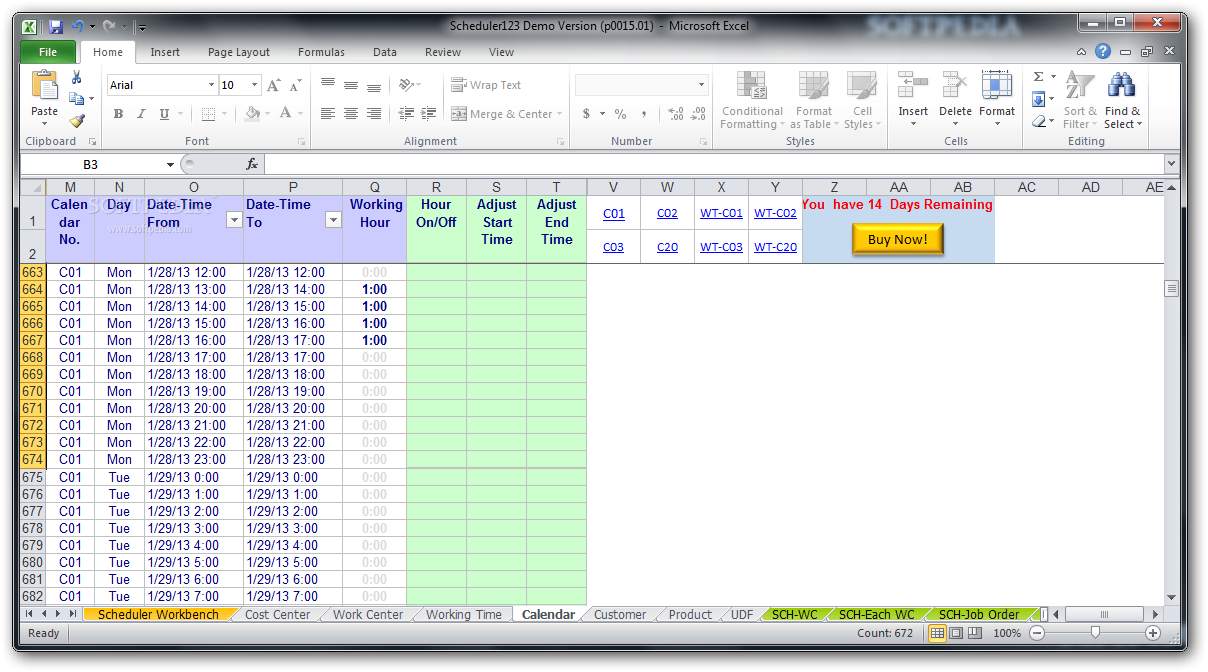Toggle Center text alignment
Screen dimensions: 1208x672
[351, 114]
